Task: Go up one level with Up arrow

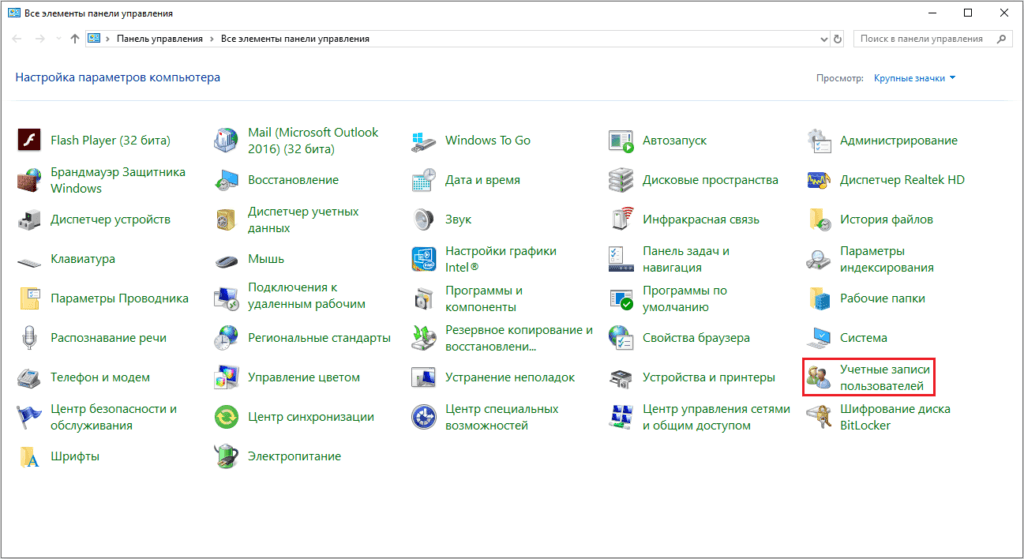Action: 74,39
